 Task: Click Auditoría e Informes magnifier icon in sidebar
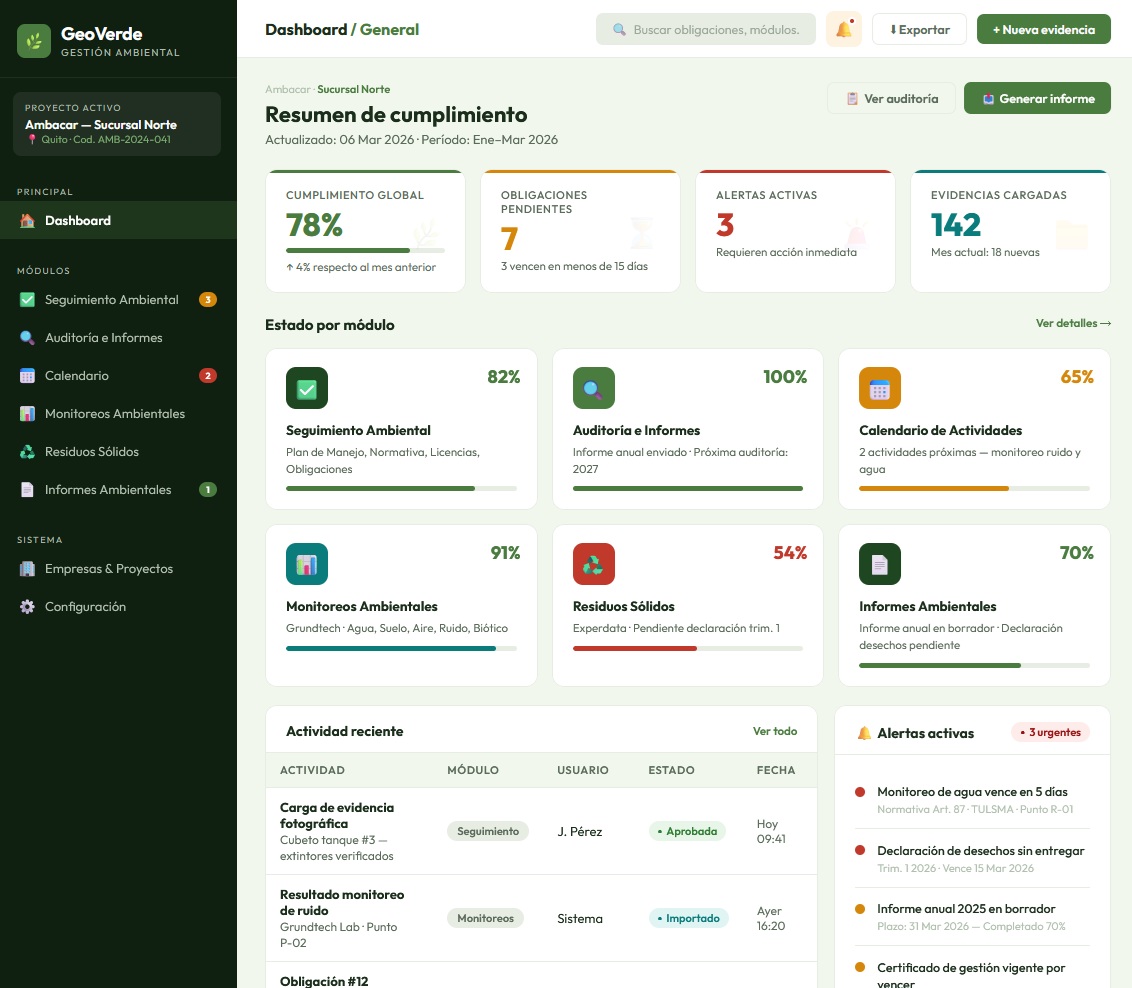[27, 338]
